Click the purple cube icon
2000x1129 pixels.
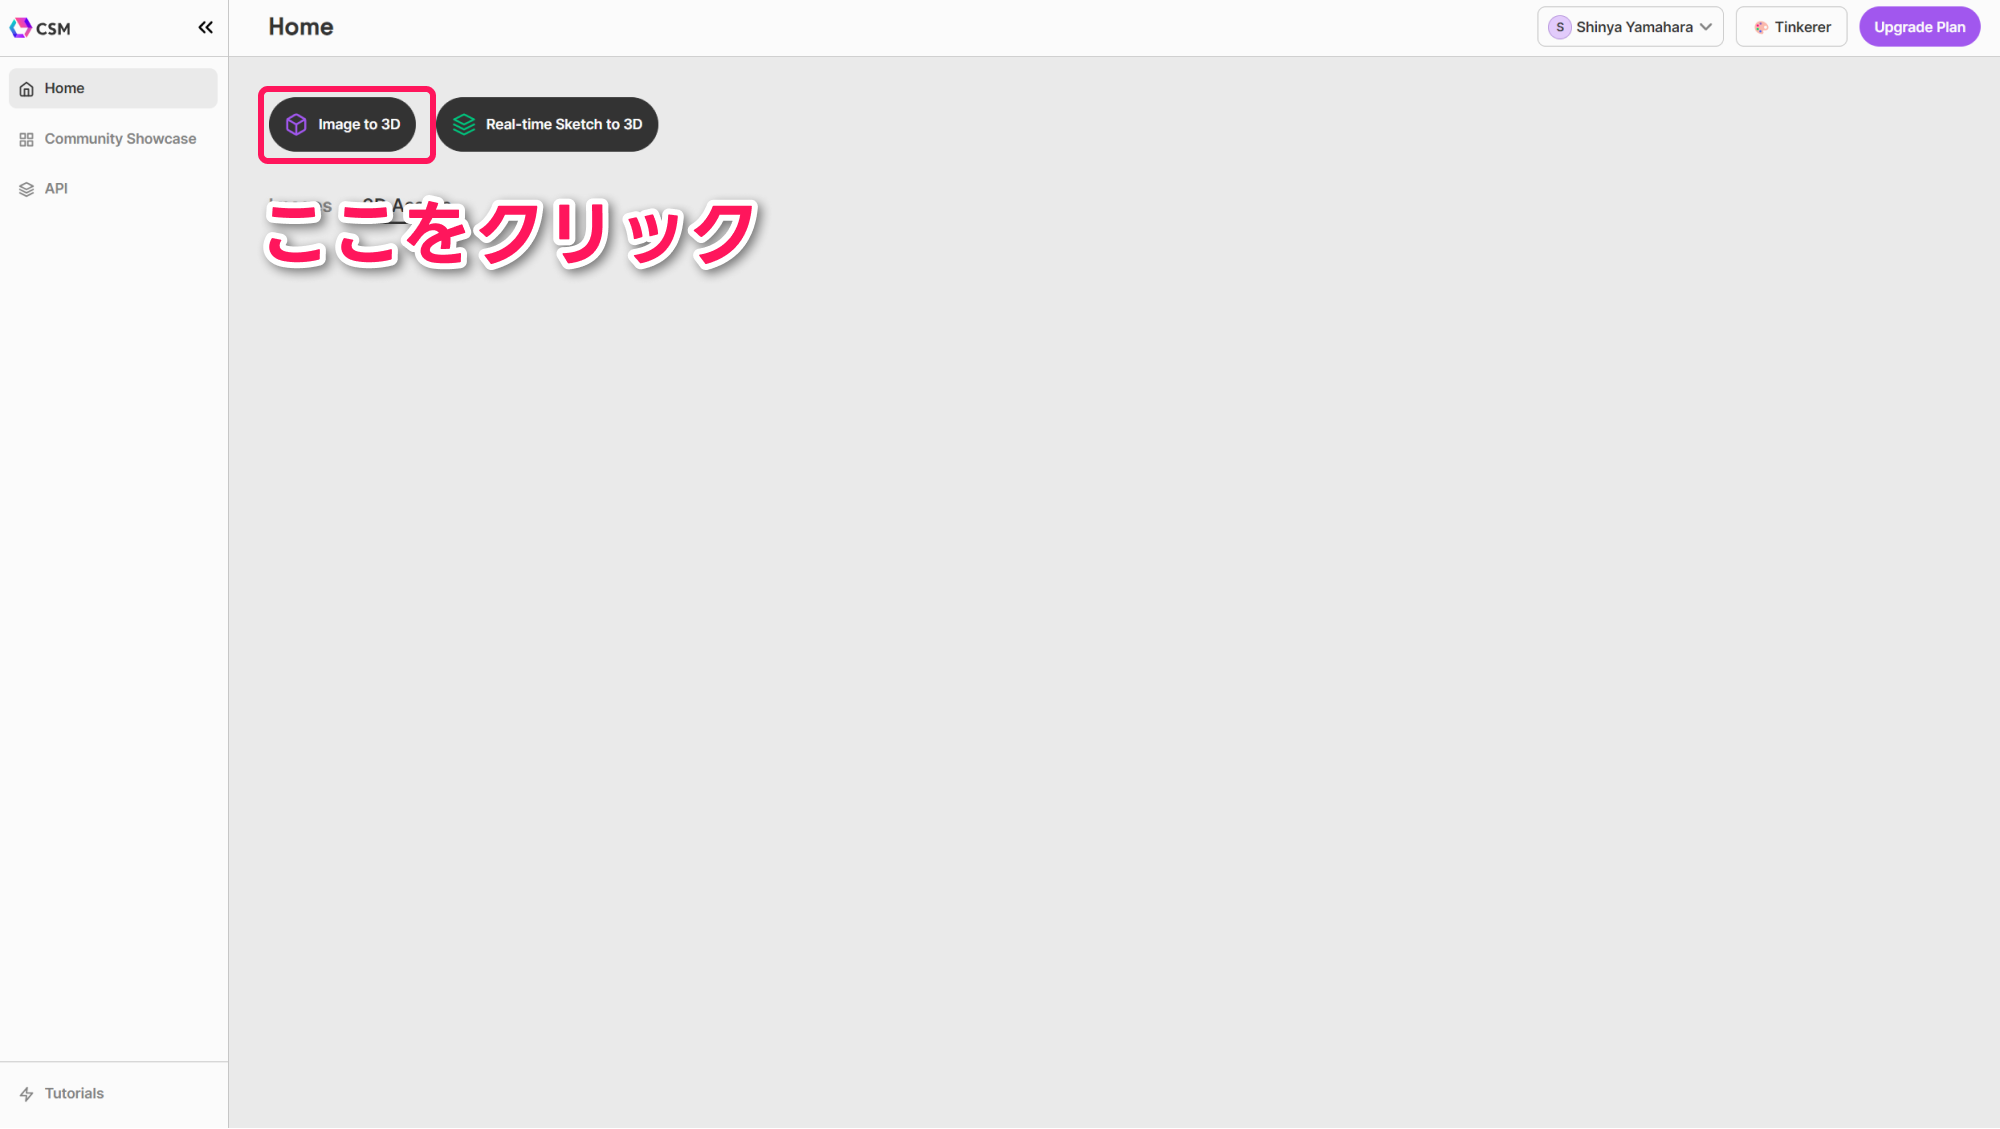point(296,124)
